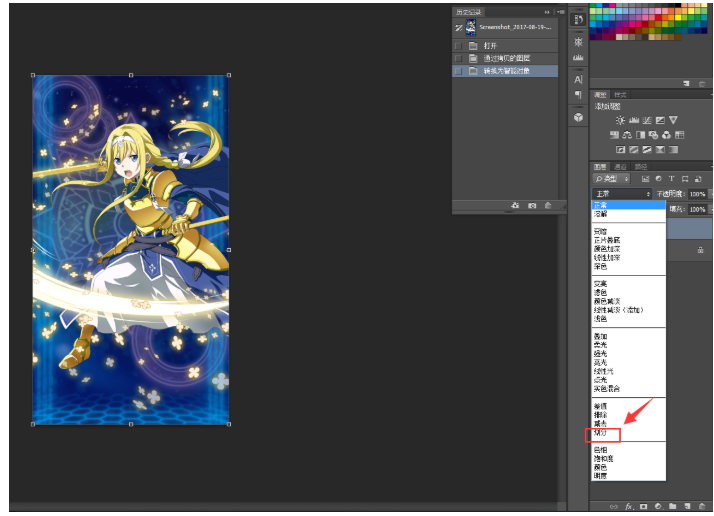Viewport: 714px width, 516px height.
Task: Click the trash icon in History panel
Action: point(548,205)
